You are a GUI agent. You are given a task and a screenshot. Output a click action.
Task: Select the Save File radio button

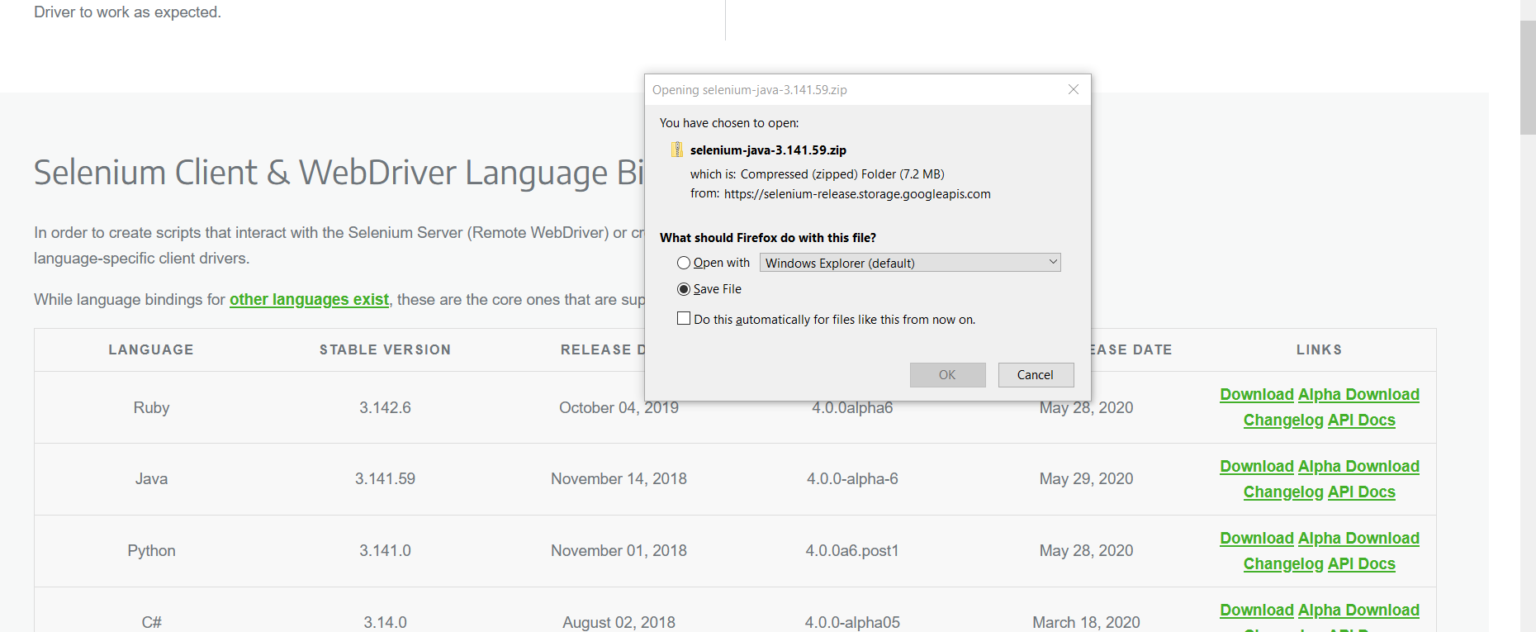pos(684,289)
